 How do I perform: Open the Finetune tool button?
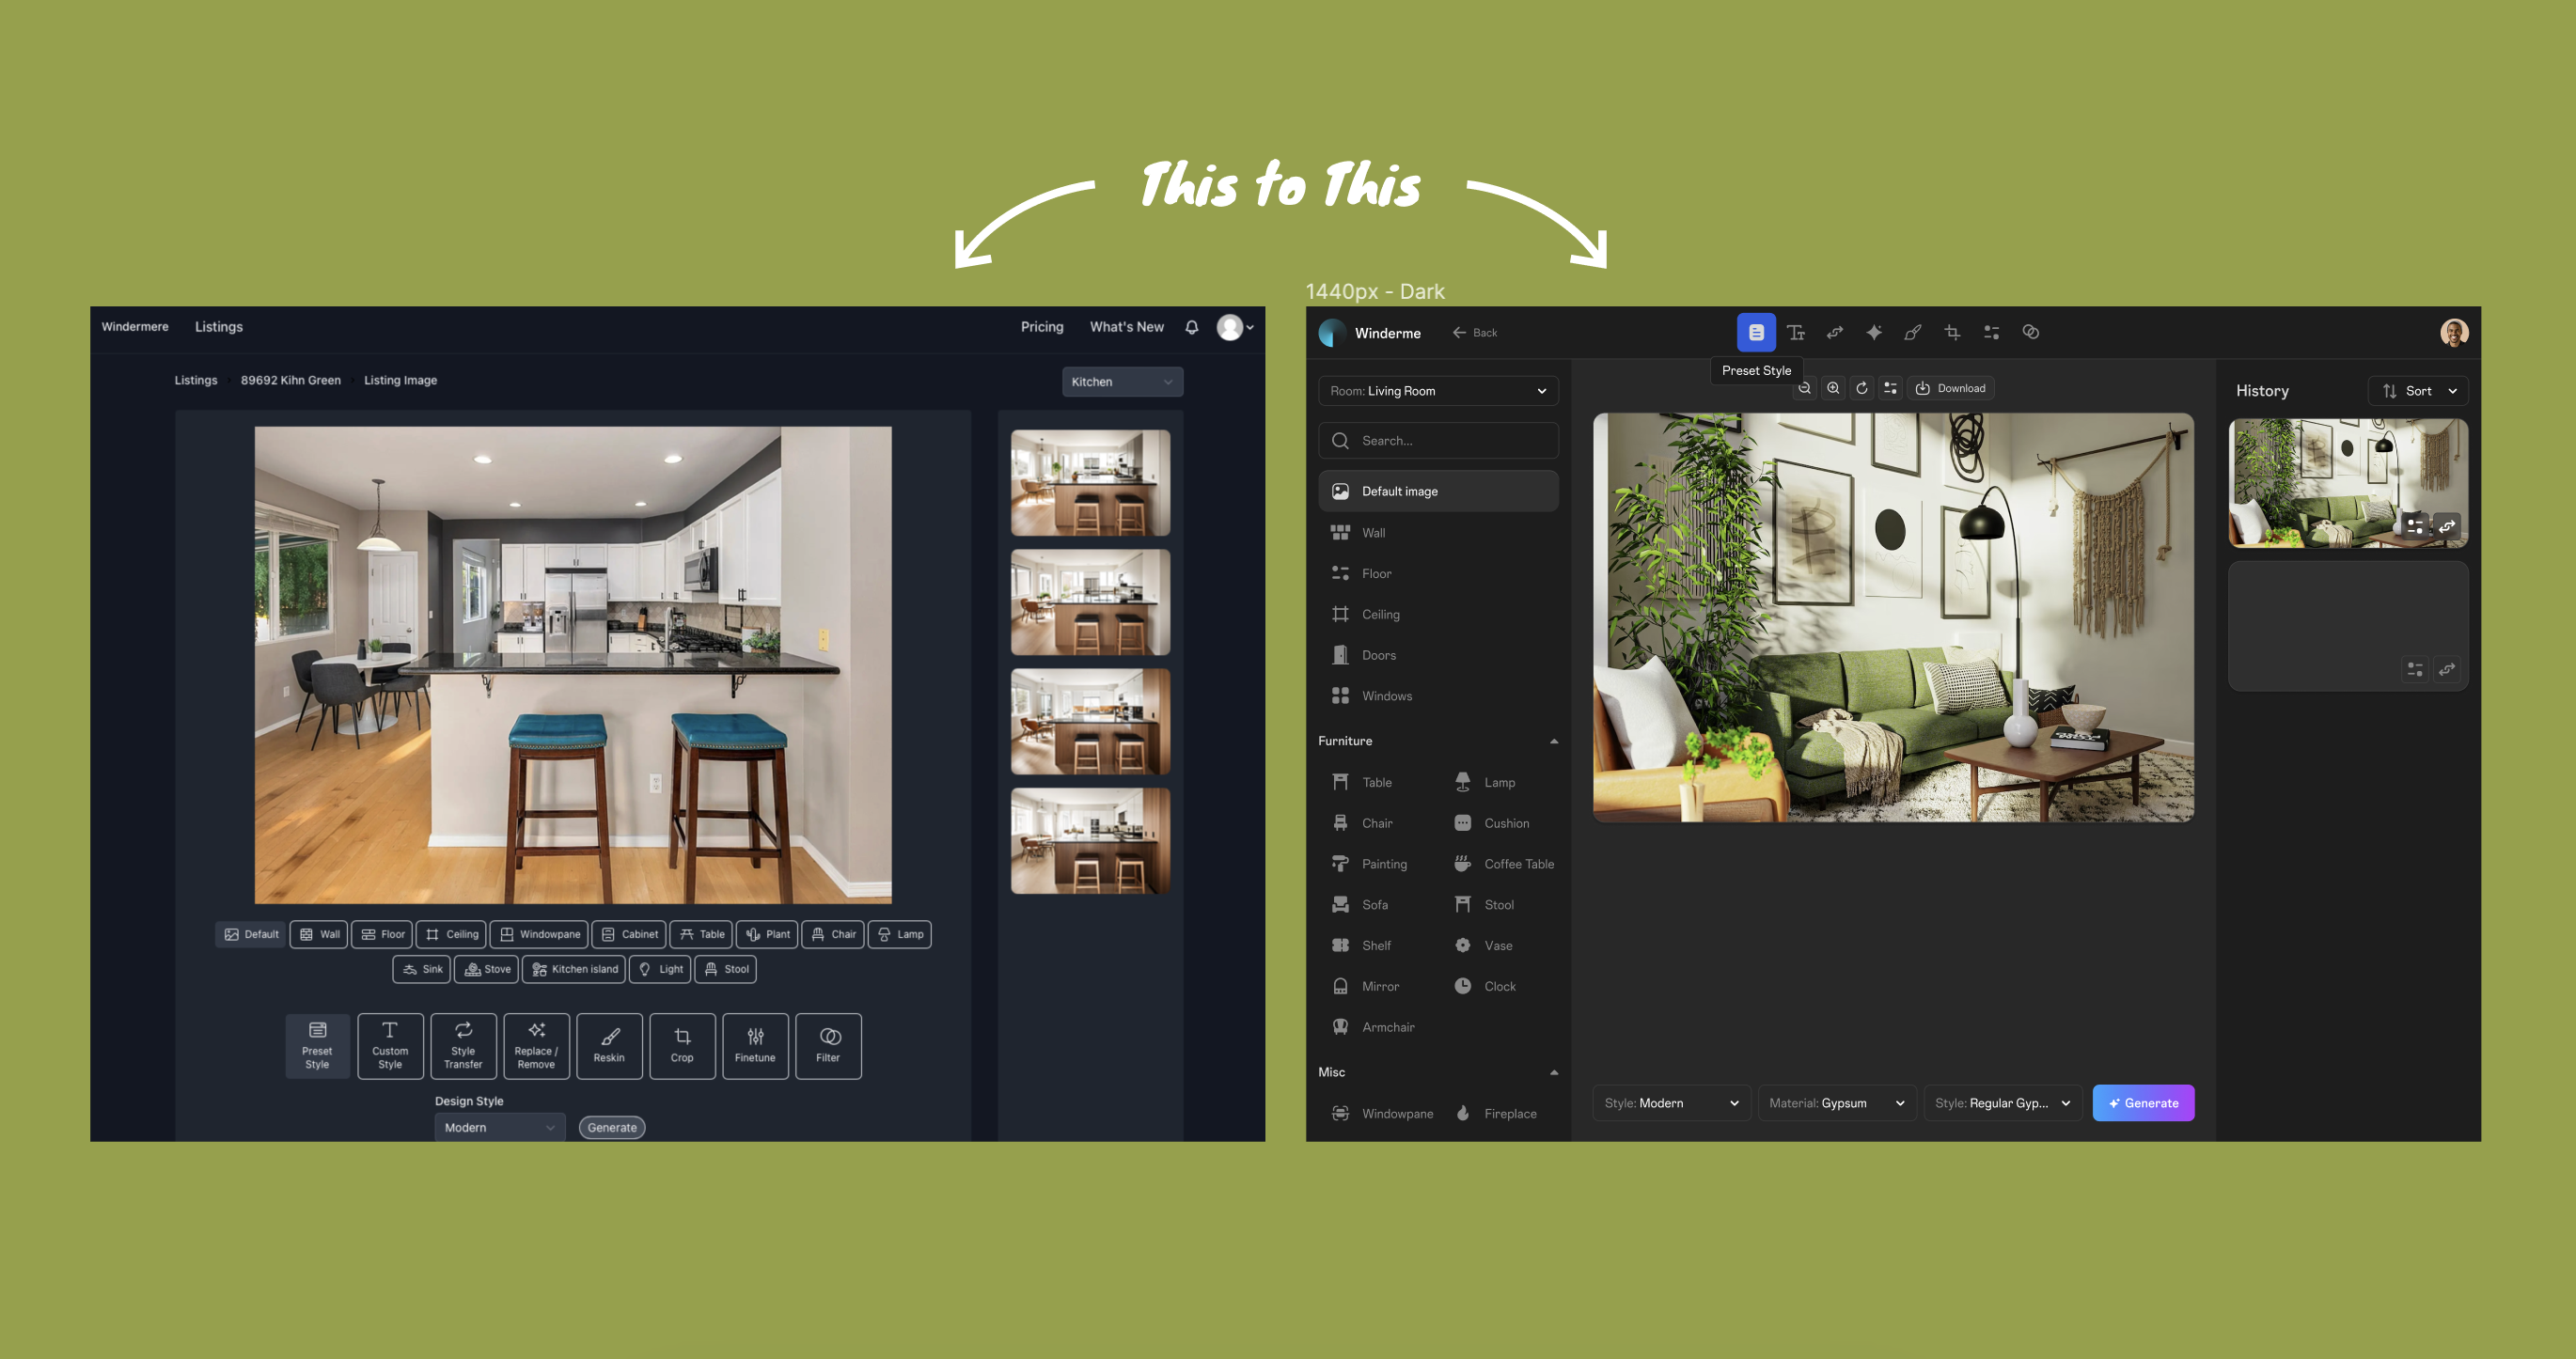coord(755,1046)
